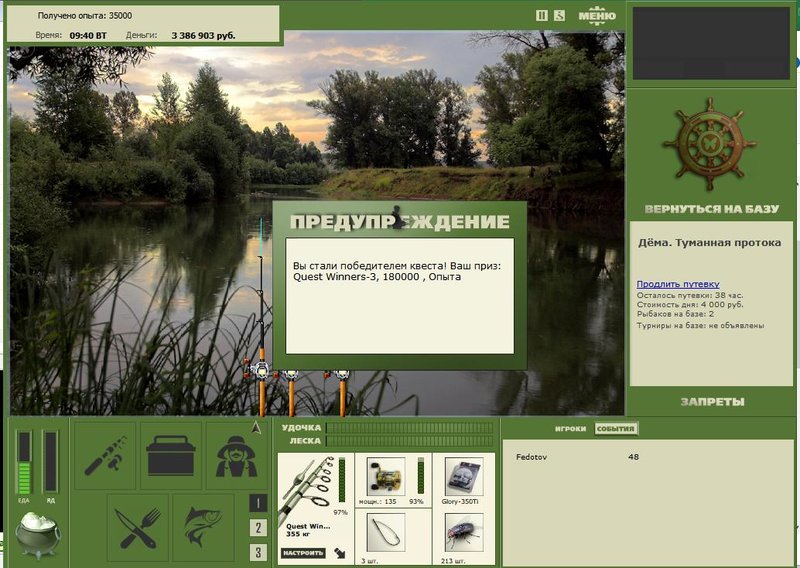Click the НАСТРОИТЬ button
800x568 pixels.
[303, 552]
